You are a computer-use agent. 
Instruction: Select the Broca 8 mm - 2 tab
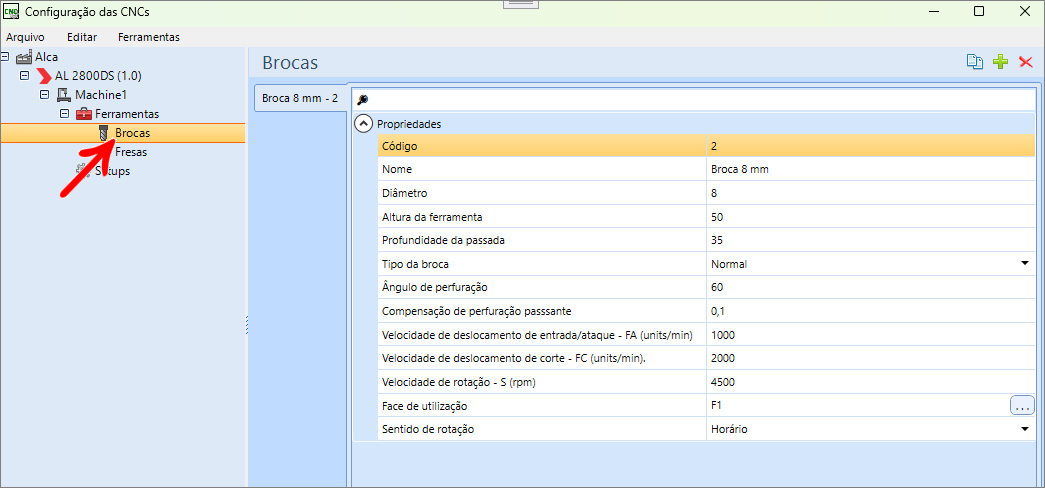pos(300,98)
